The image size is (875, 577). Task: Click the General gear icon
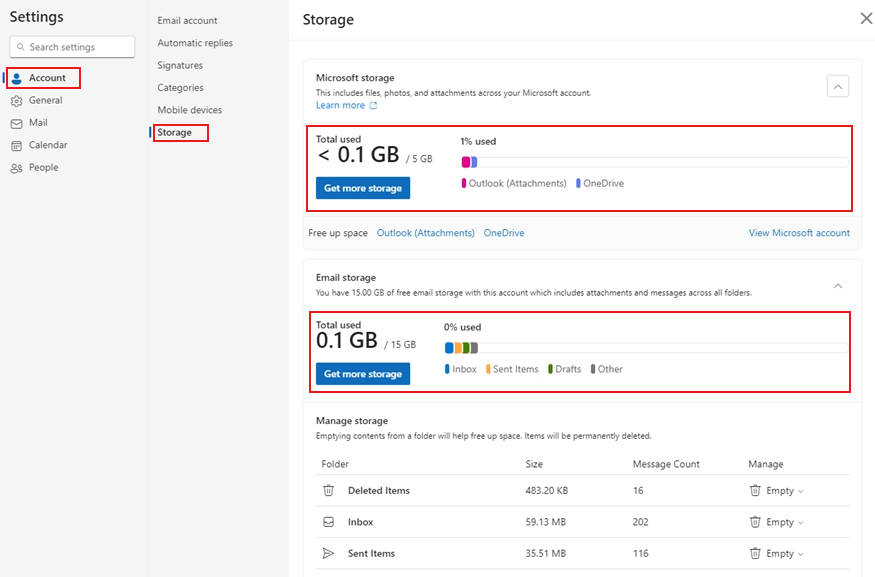[x=17, y=101]
